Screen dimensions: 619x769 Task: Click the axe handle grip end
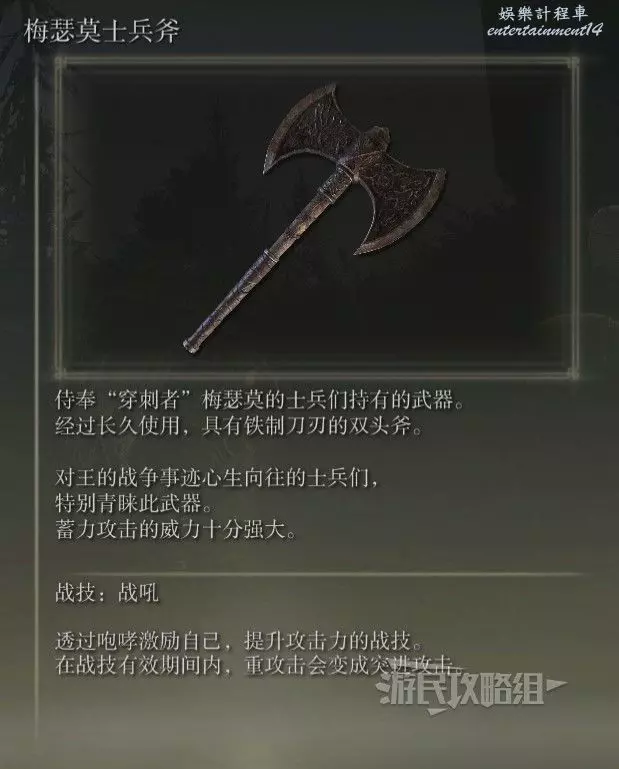[x=196, y=342]
